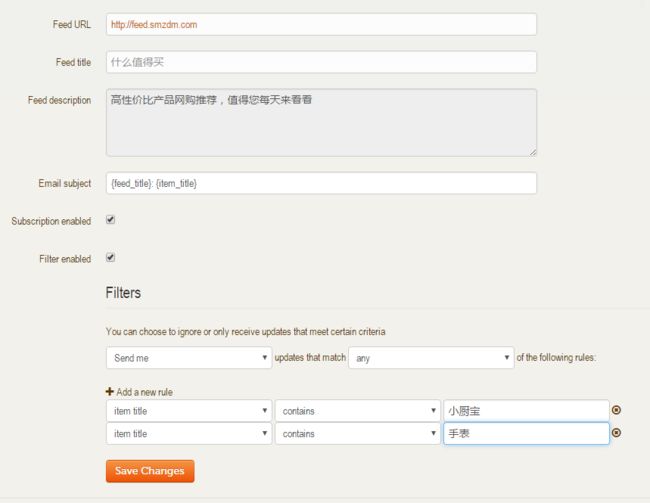
Task: Click the Email subject label
Action: pos(65,183)
